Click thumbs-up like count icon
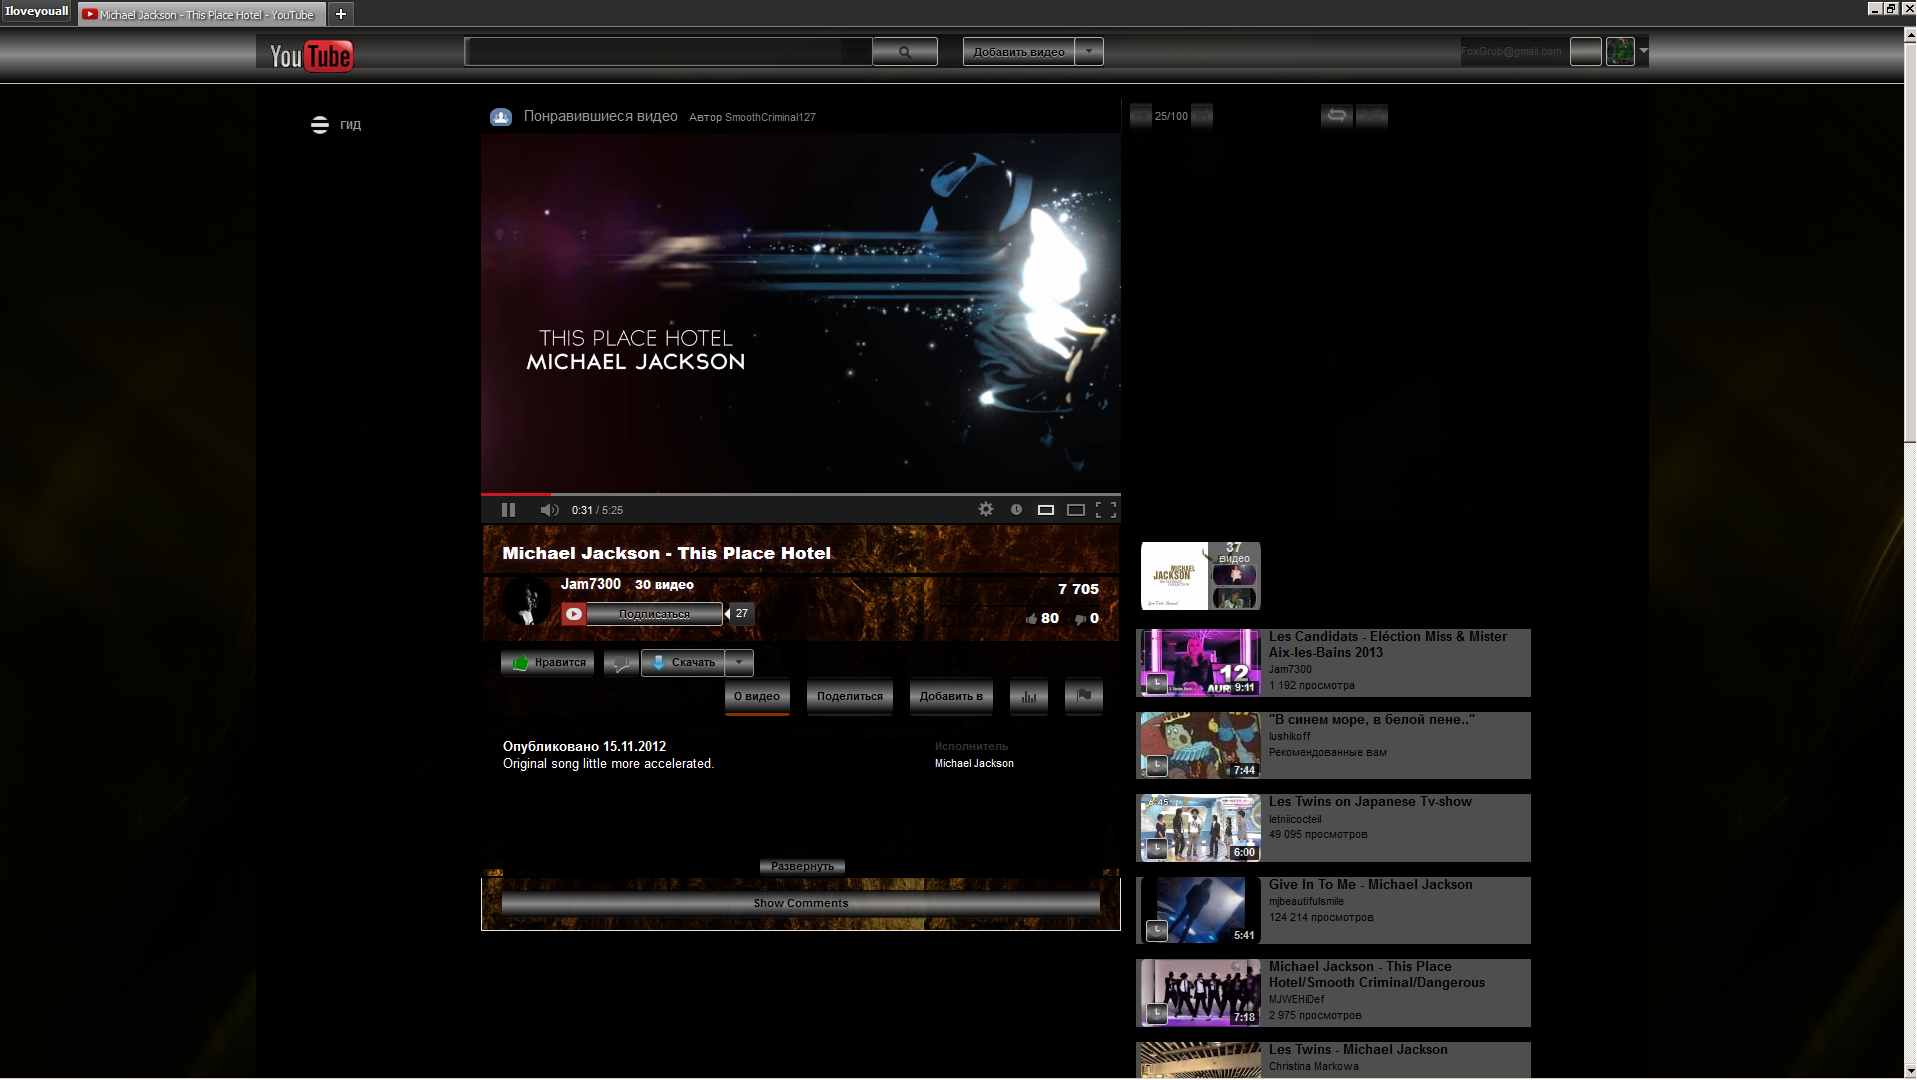 click(x=1031, y=619)
